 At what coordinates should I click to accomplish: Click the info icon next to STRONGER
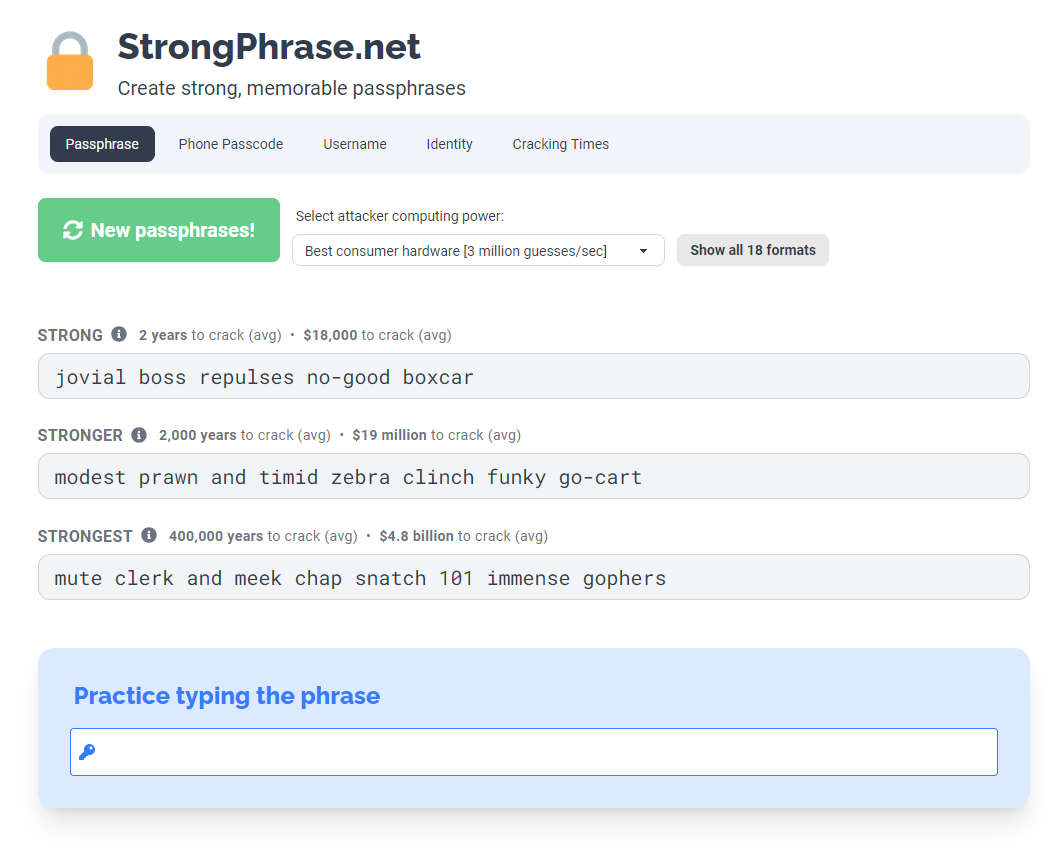139,435
